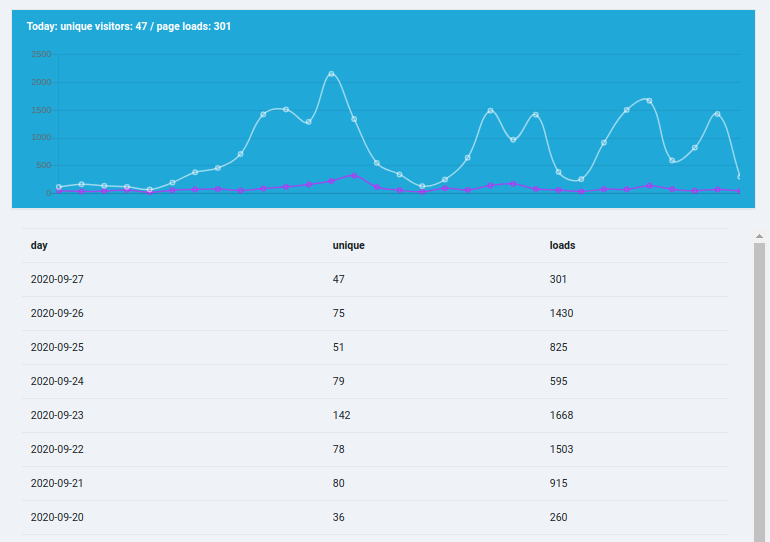Click the highest page-loads peak point above 2000
This screenshot has height=542, width=770.
click(331, 74)
